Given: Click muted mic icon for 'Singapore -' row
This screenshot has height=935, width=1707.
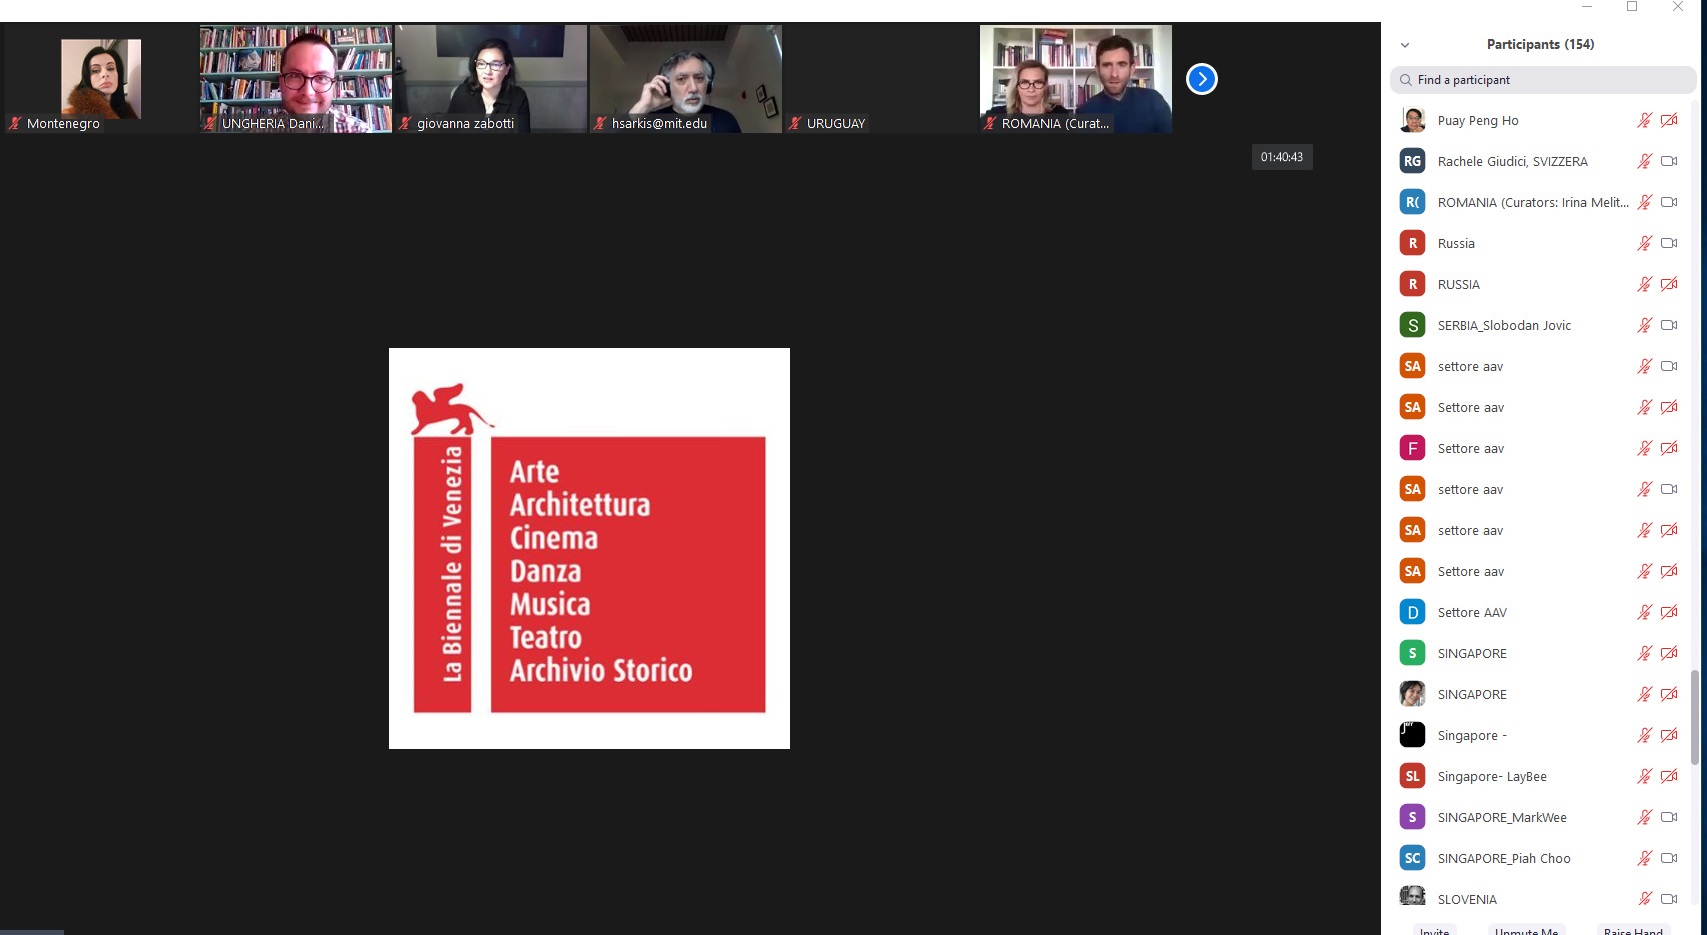Looking at the screenshot, I should (1644, 735).
